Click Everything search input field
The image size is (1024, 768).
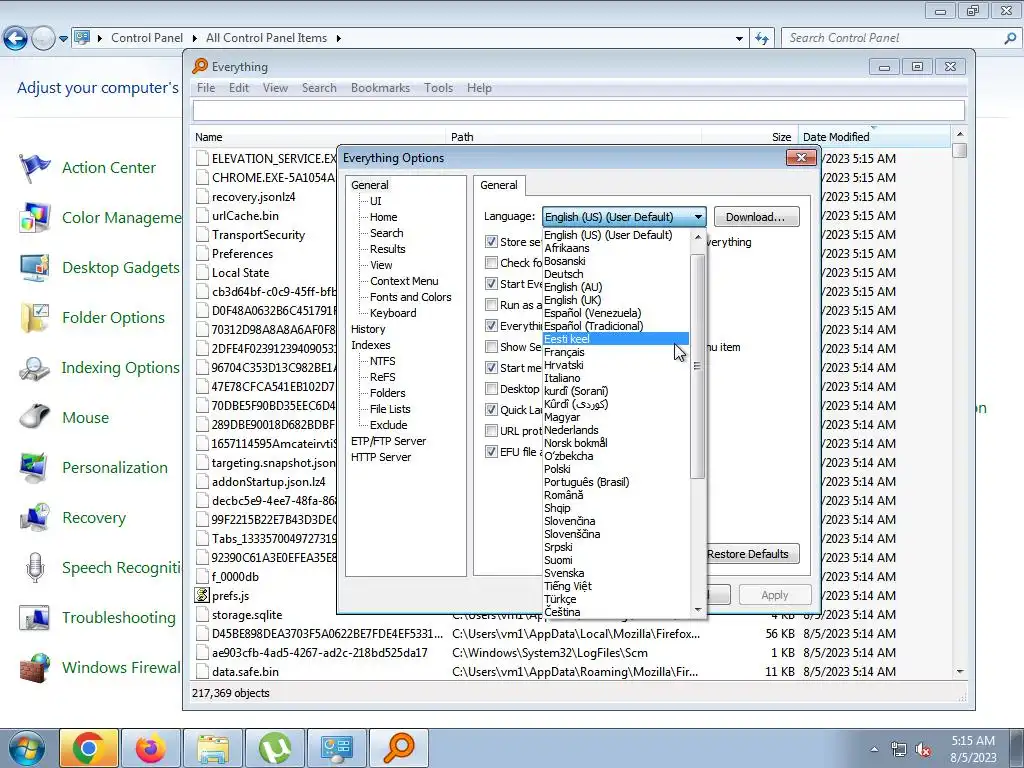tap(578, 110)
